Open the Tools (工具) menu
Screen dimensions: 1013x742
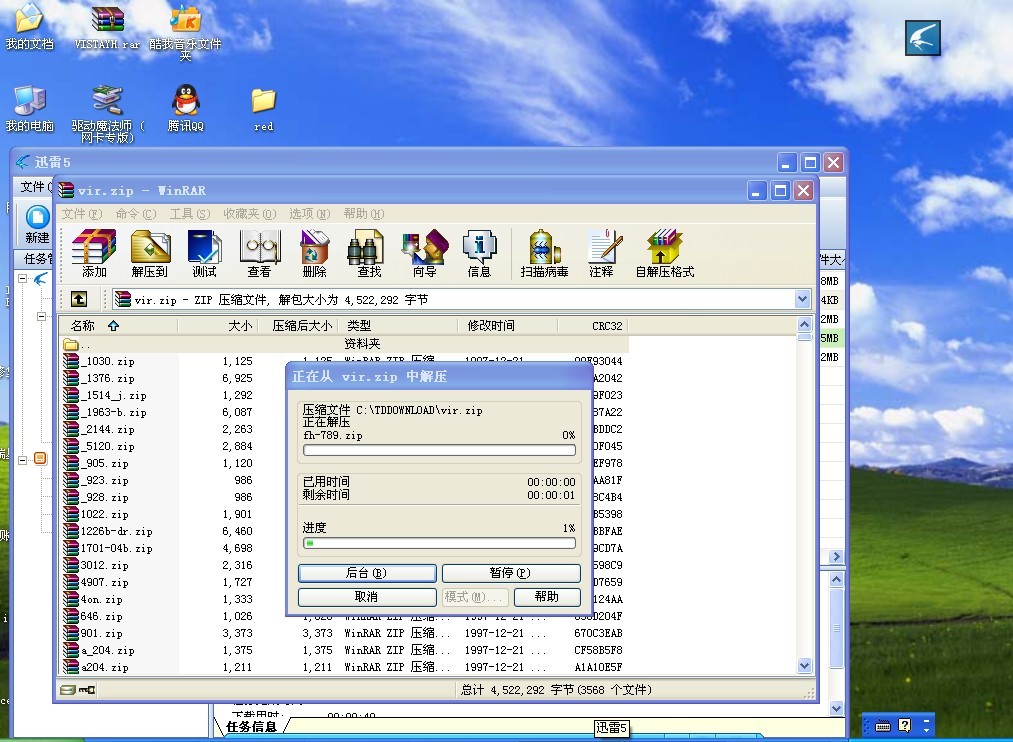pos(189,214)
